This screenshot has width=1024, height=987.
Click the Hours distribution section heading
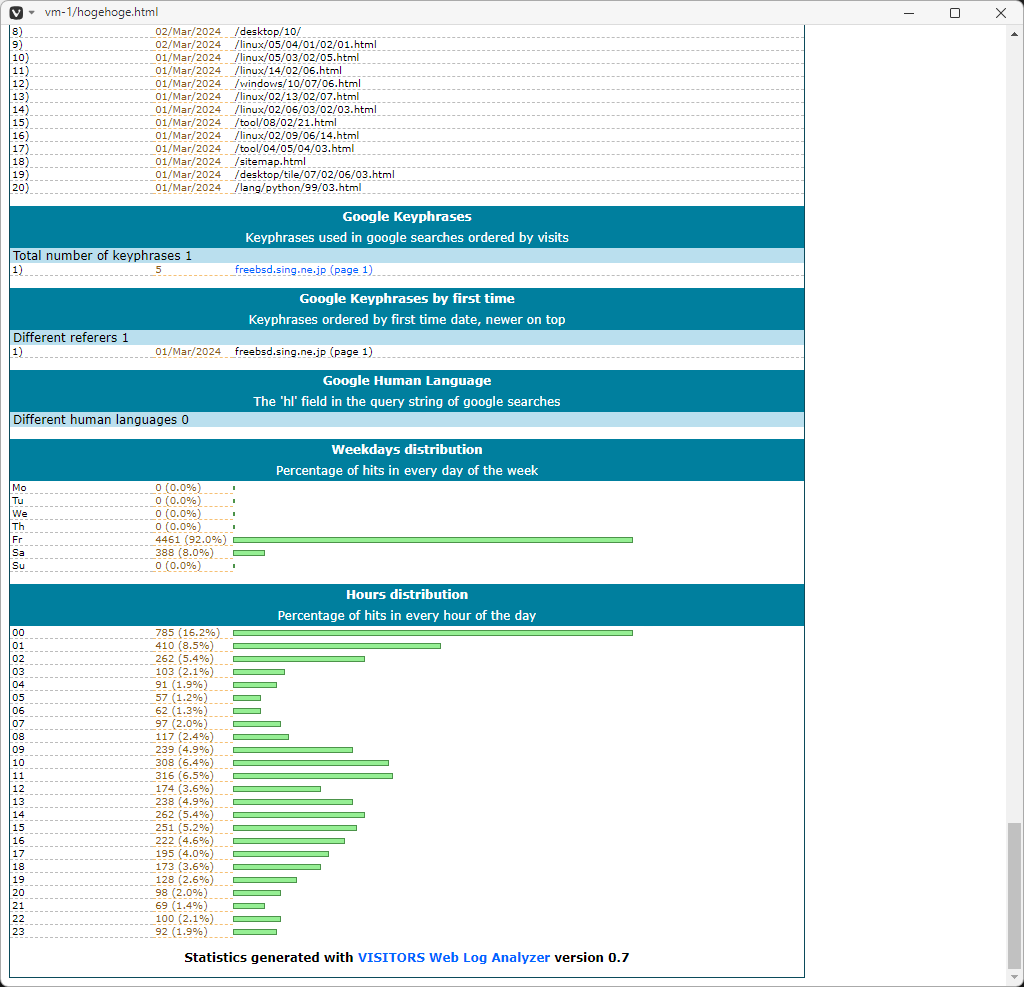click(406, 595)
